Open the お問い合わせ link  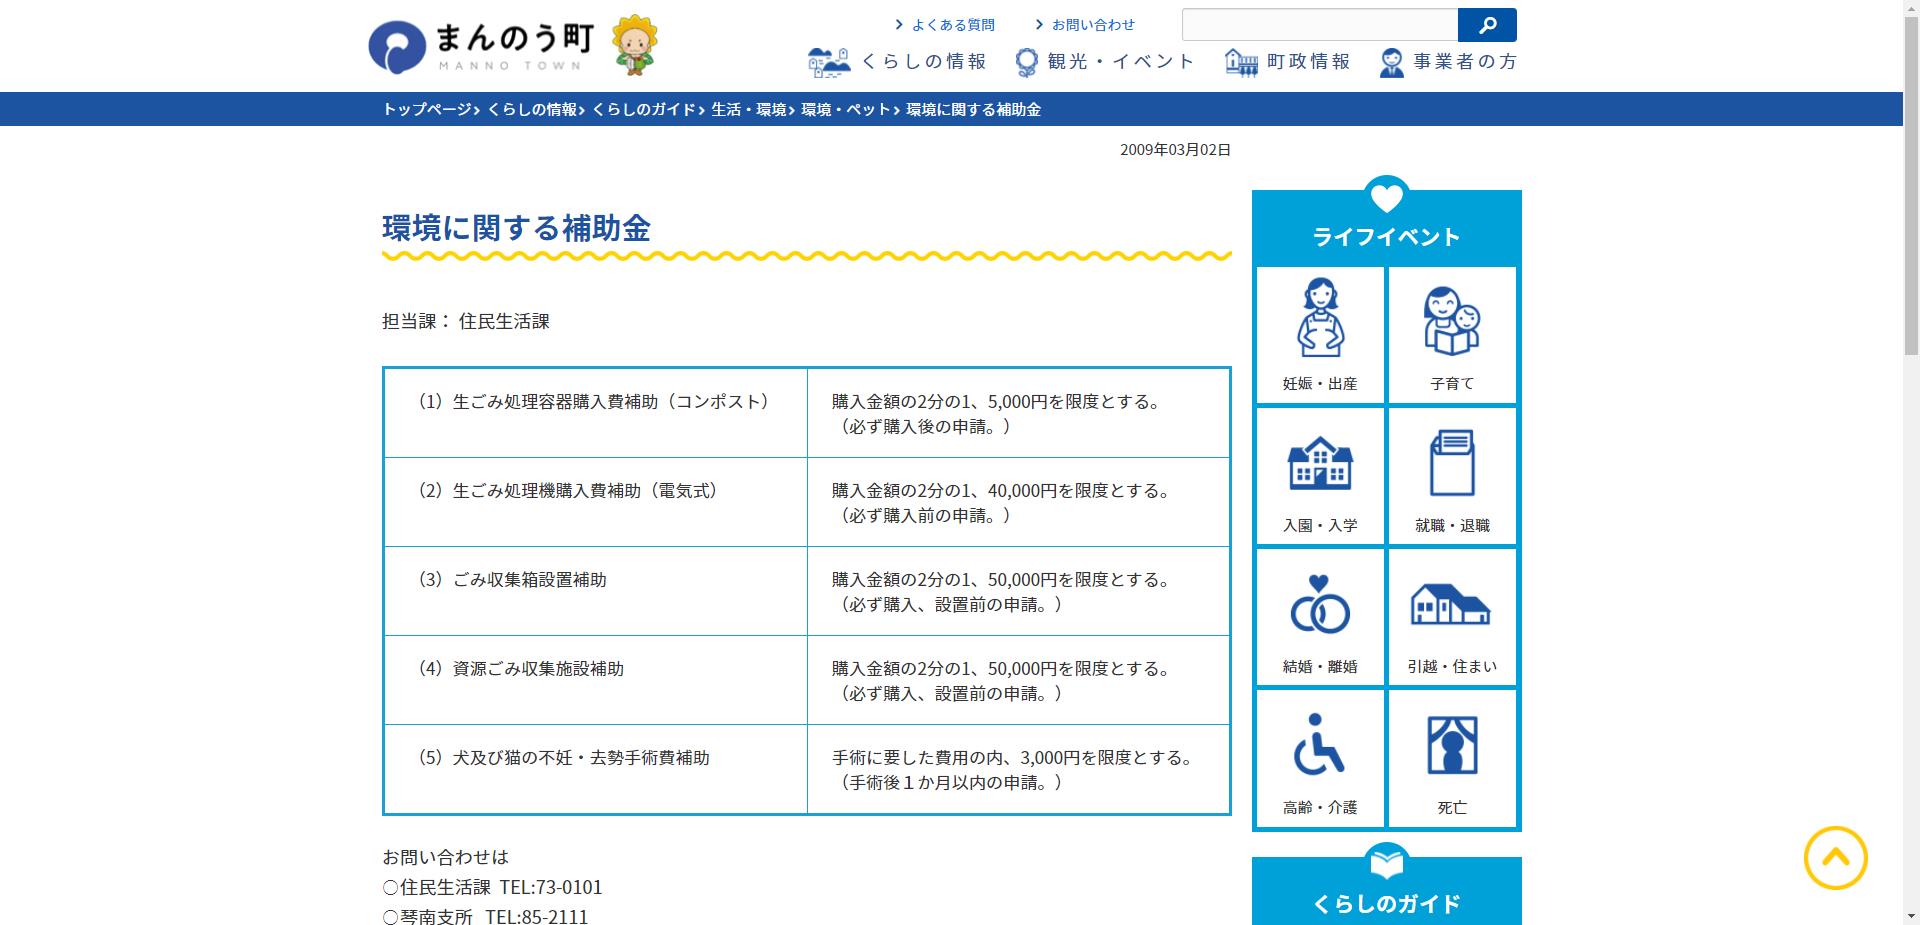tap(1092, 24)
